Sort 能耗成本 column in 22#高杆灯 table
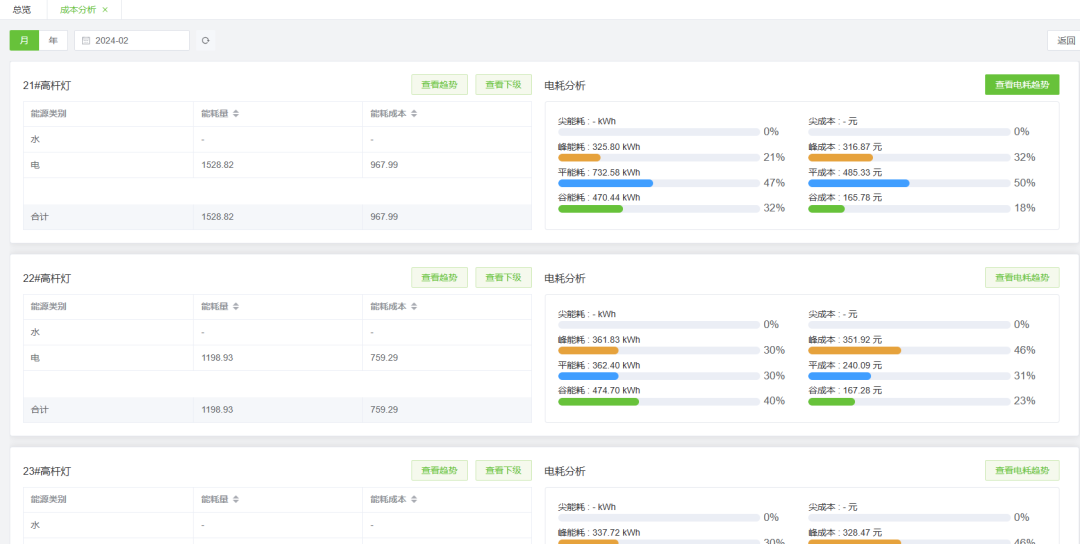Viewport: 1080px width, 544px height. pos(414,306)
